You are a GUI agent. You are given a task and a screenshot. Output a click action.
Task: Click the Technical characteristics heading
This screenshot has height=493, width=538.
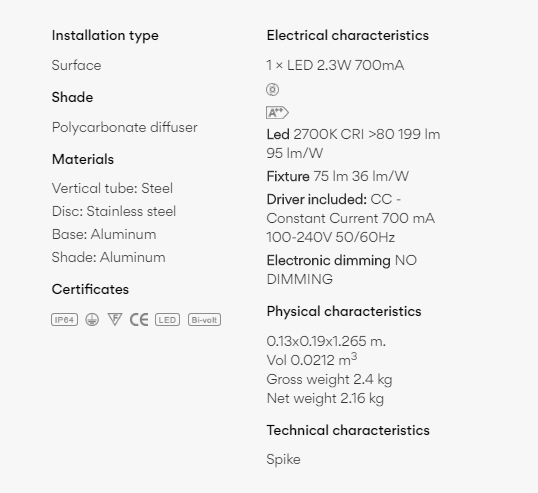click(x=348, y=430)
